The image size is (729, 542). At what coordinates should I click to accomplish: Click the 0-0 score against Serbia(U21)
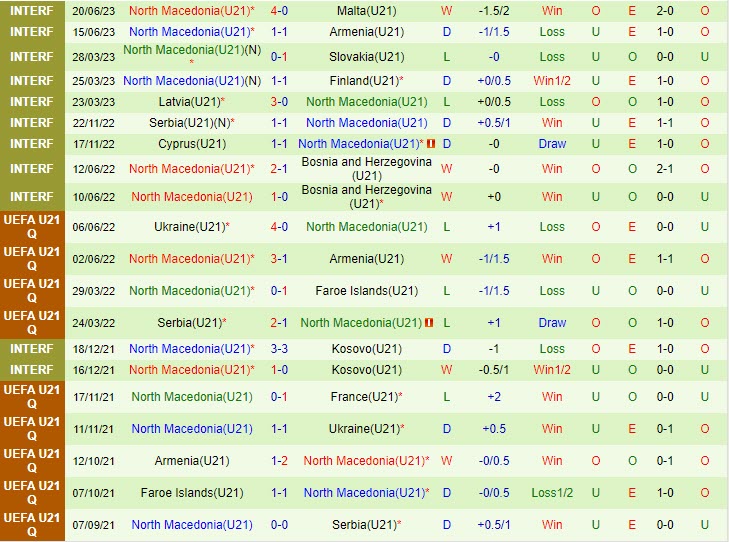279,525
